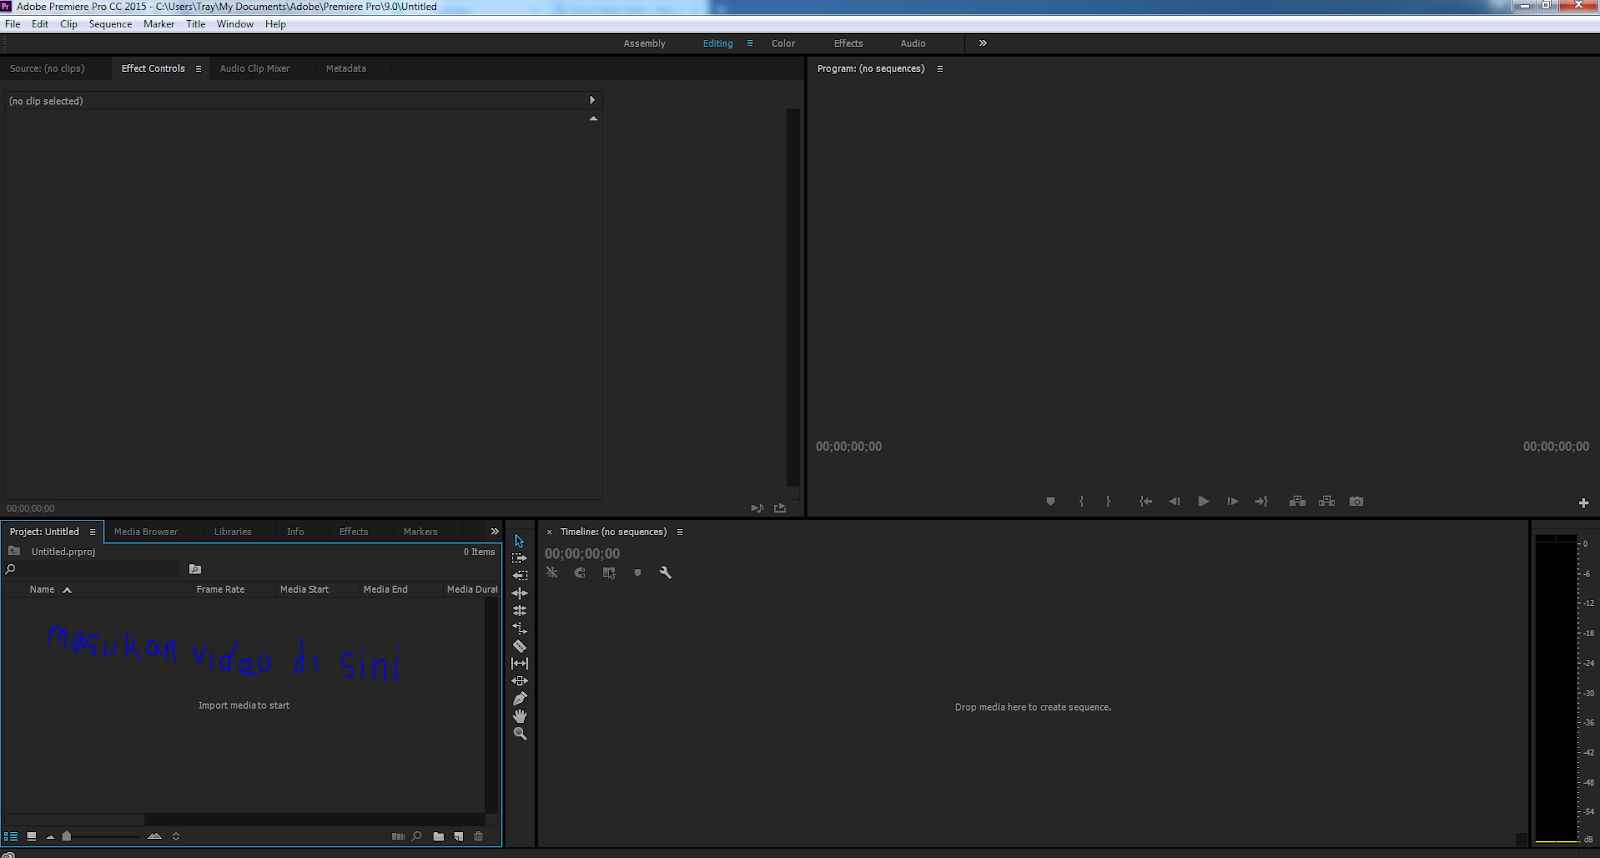The width and height of the screenshot is (1600, 858).
Task: Open Effect Controls panel menu
Action: [198, 69]
